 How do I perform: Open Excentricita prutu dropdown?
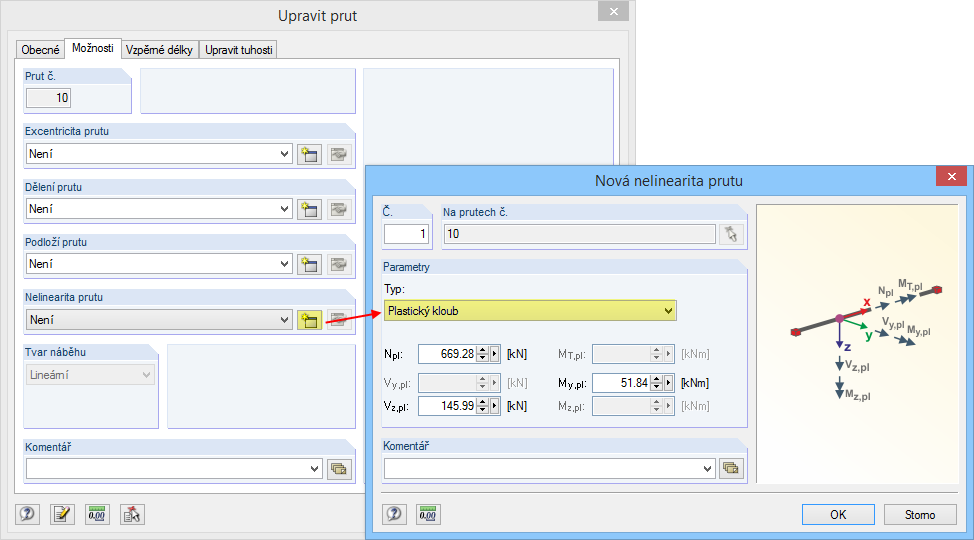coord(284,154)
